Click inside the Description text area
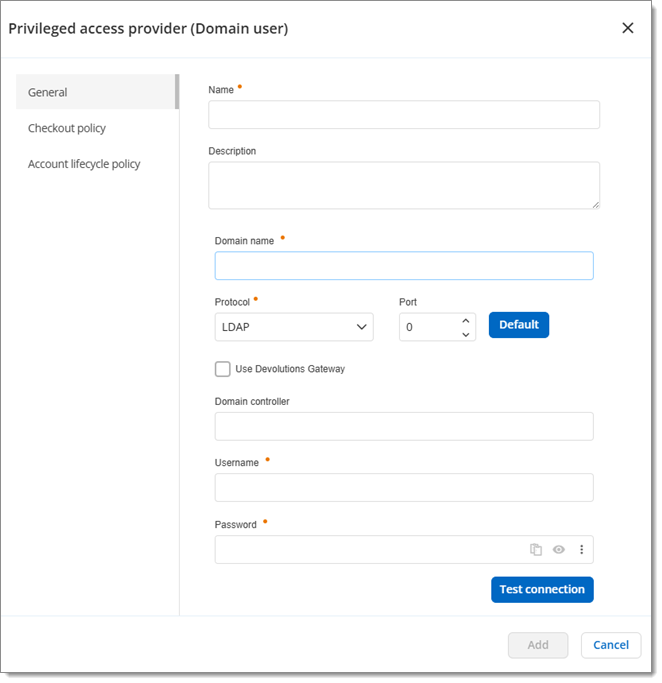662x683 pixels. pyautogui.click(x=404, y=186)
